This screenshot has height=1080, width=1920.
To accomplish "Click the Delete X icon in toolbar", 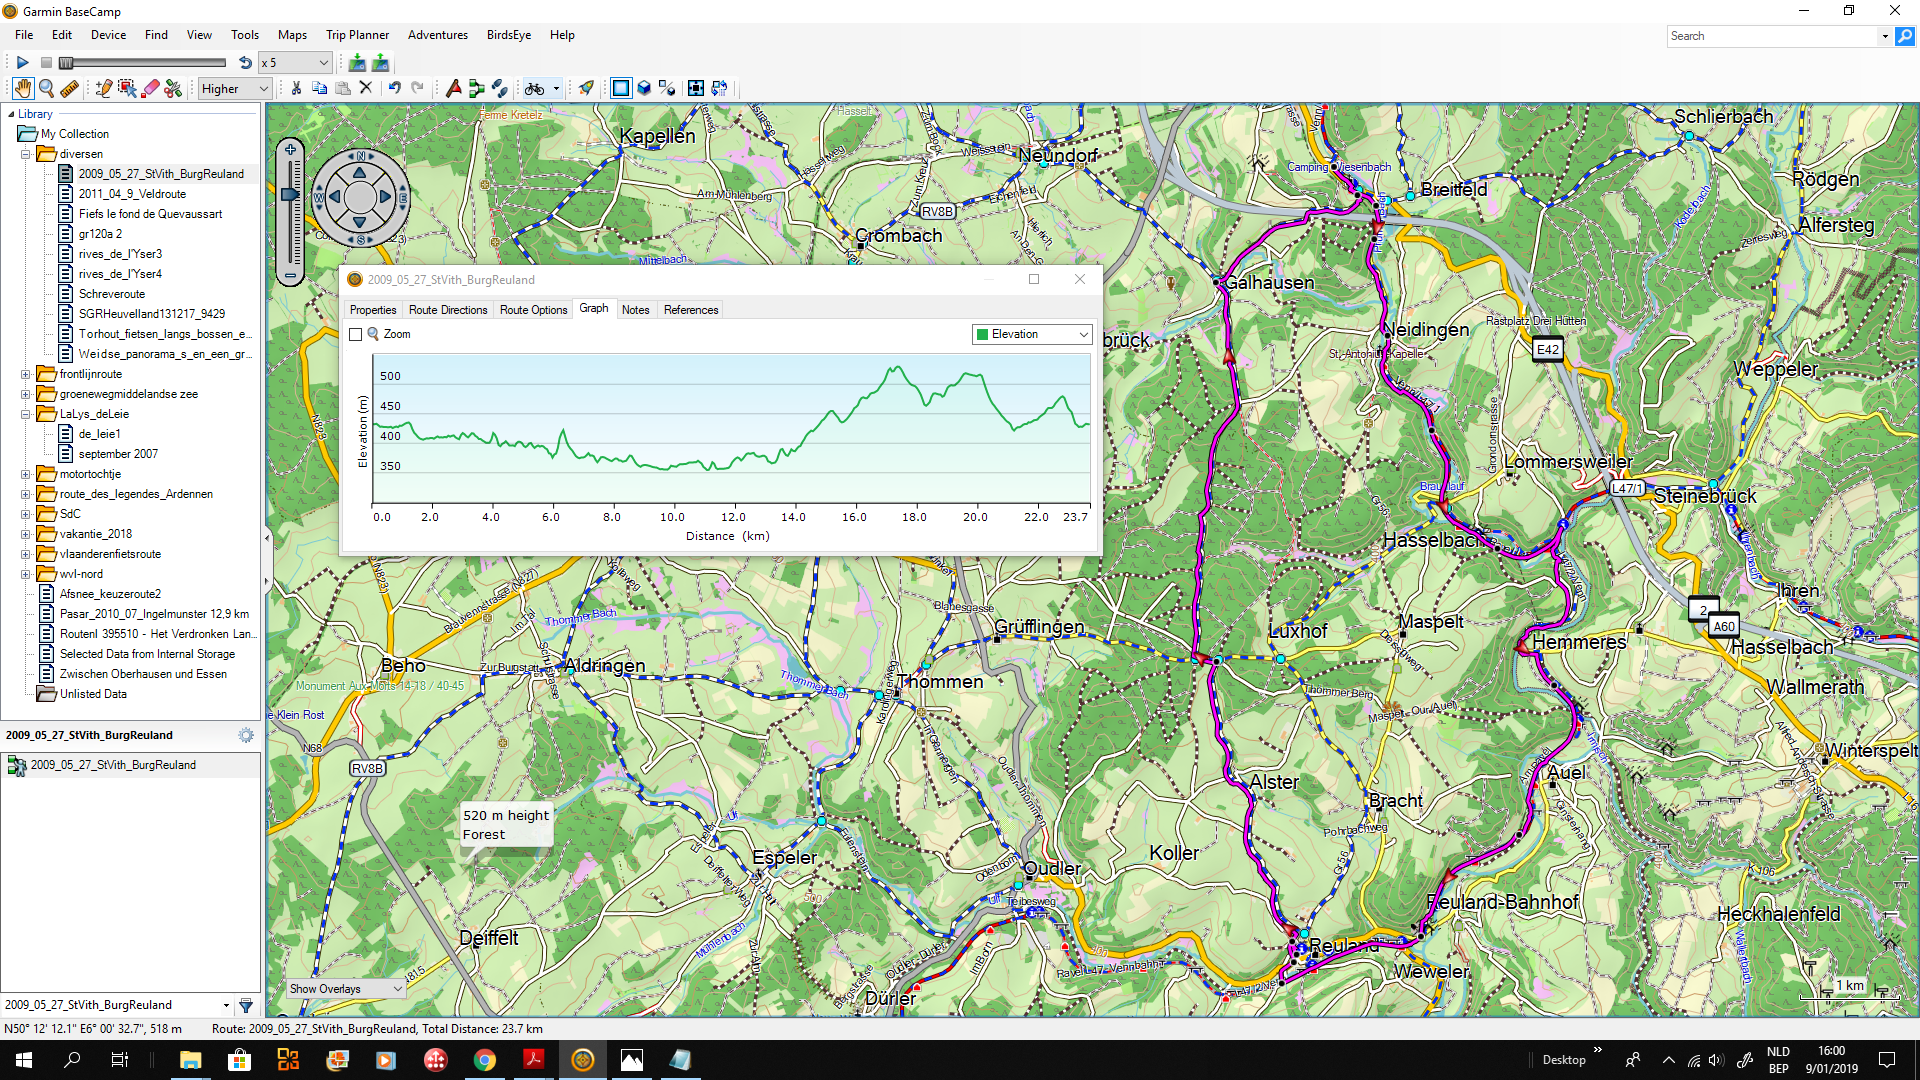I will point(366,88).
